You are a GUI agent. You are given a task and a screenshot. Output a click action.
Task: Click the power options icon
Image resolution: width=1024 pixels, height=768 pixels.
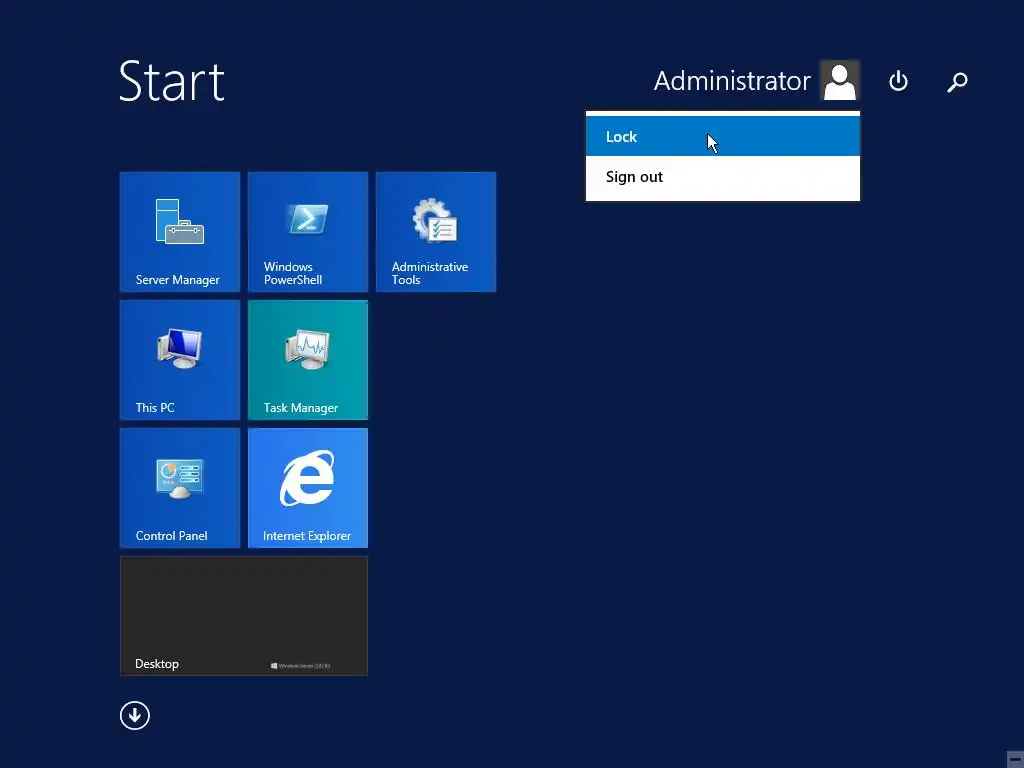tap(898, 81)
